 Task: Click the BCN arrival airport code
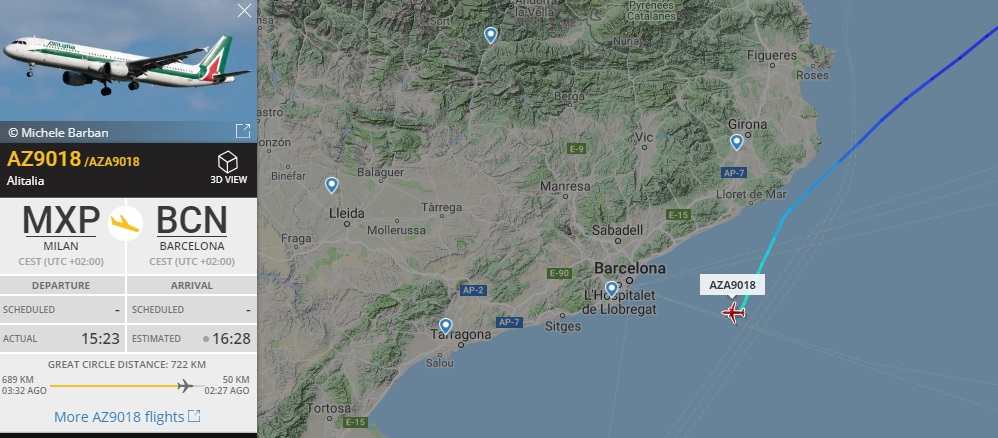192,220
